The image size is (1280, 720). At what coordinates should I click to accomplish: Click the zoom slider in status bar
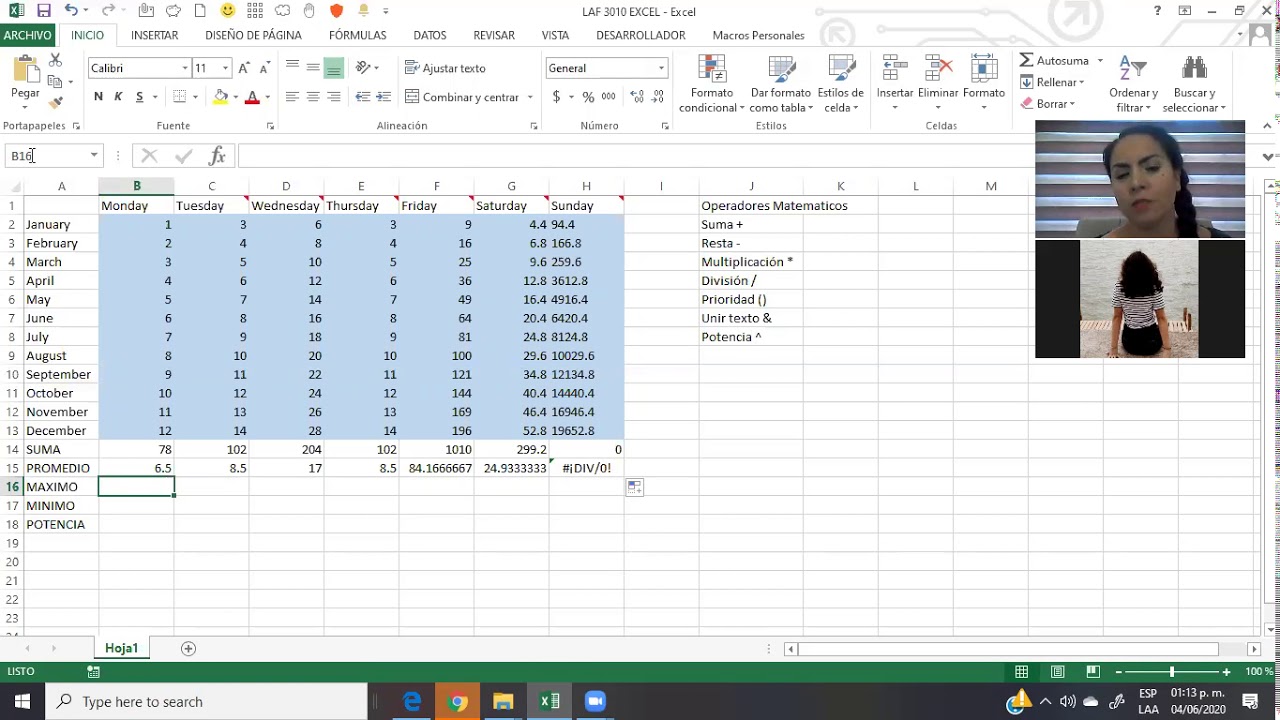[x=1172, y=672]
